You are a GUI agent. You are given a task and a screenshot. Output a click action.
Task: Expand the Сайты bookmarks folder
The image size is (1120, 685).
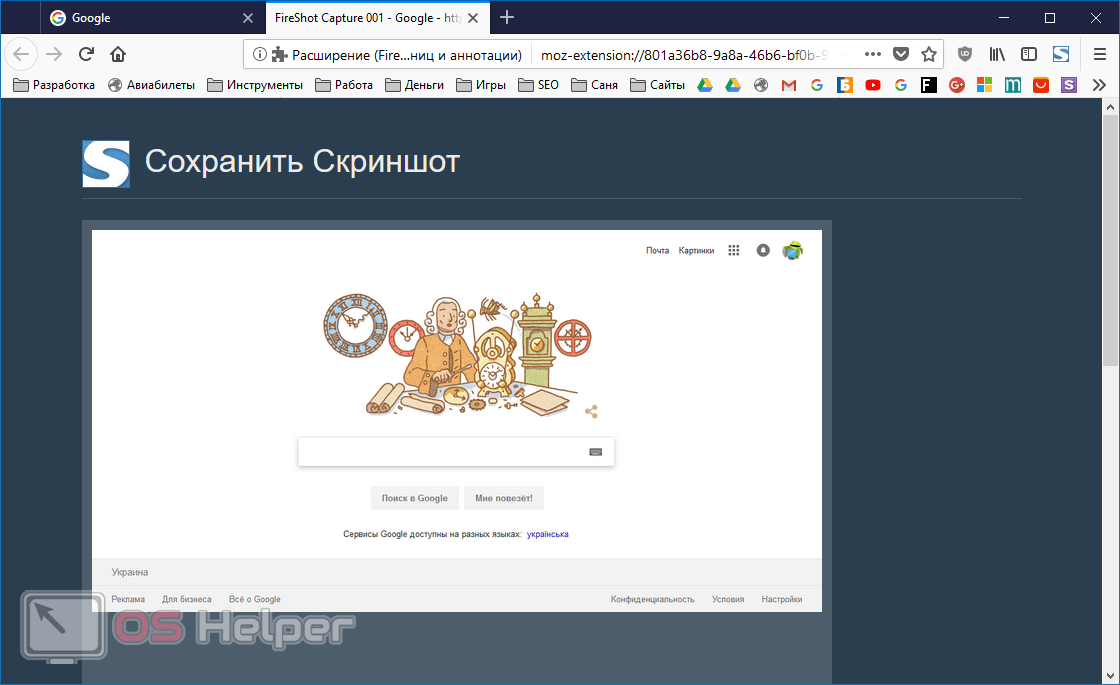[657, 85]
